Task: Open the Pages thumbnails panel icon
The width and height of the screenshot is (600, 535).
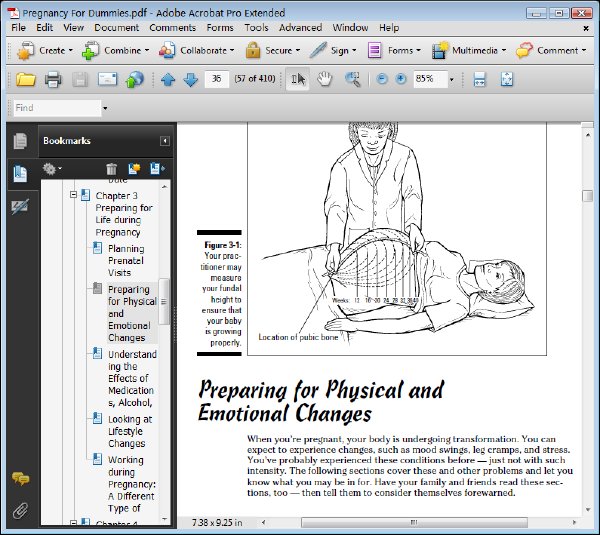Action: tap(20, 141)
